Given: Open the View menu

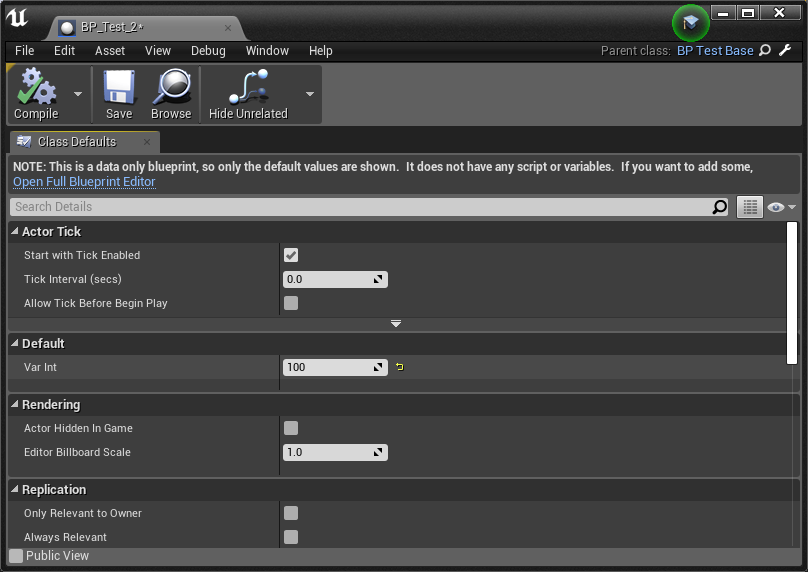Looking at the screenshot, I should (158, 51).
